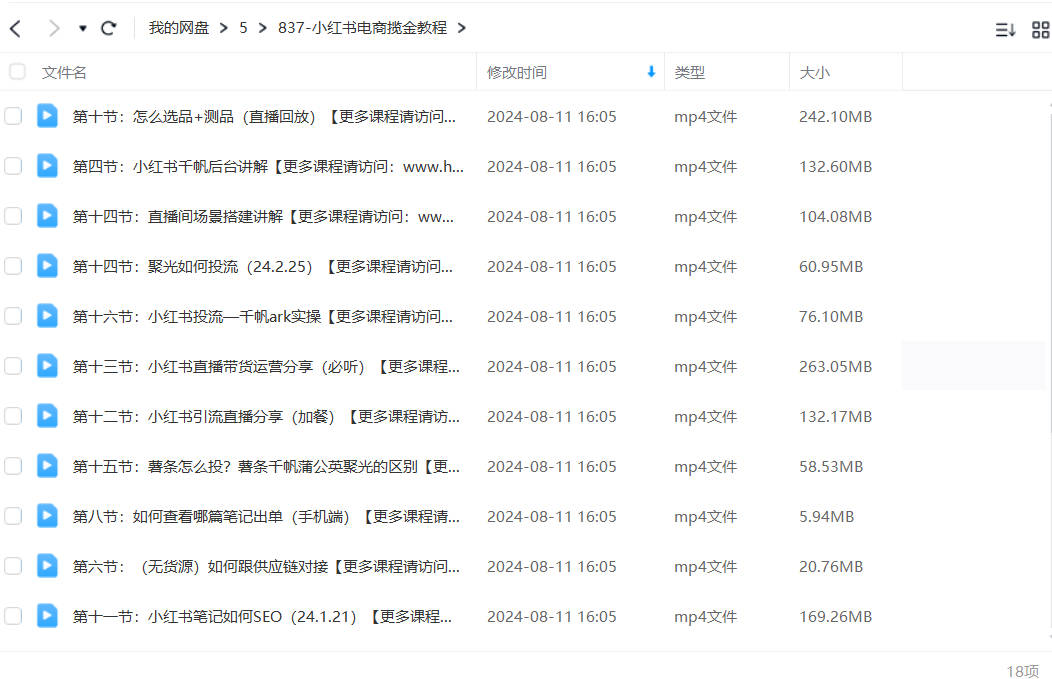Sort by 文件名 column header
The image size is (1052, 679).
click(x=64, y=72)
